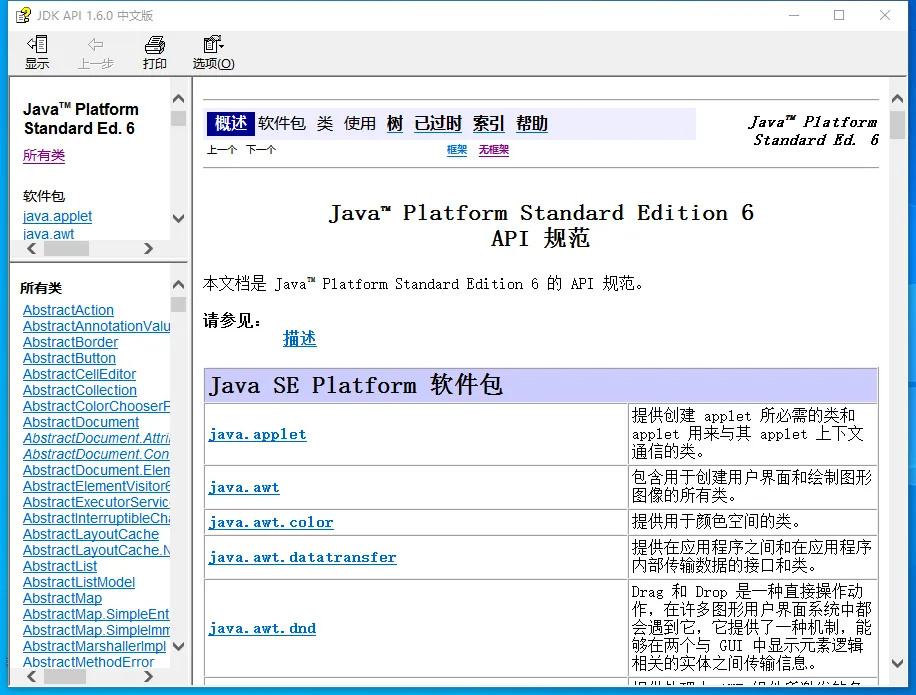This screenshot has height=695, width=916.
Task: Open the AbstractMap.SimpleEnt class link
Action: 96,614
